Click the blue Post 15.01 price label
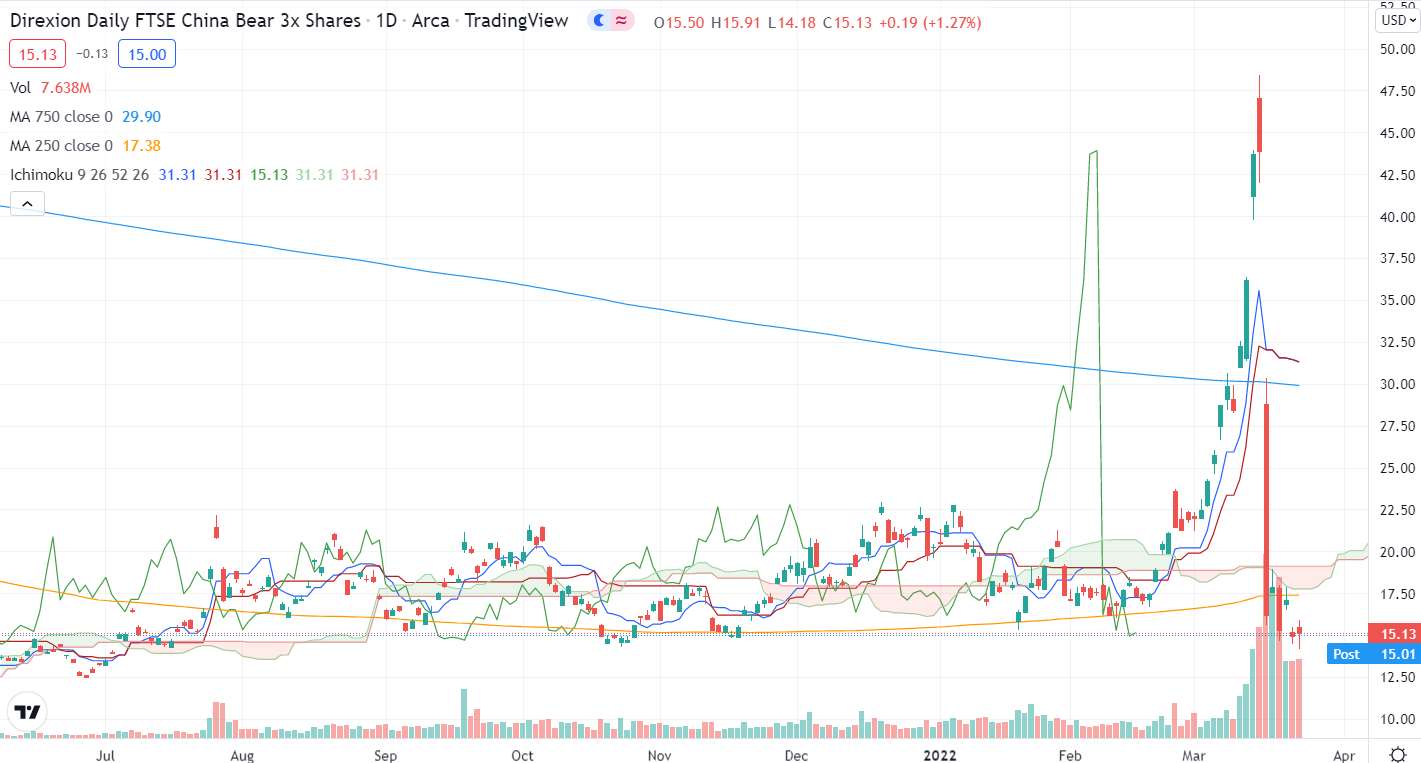1421x763 pixels. 1373,654
